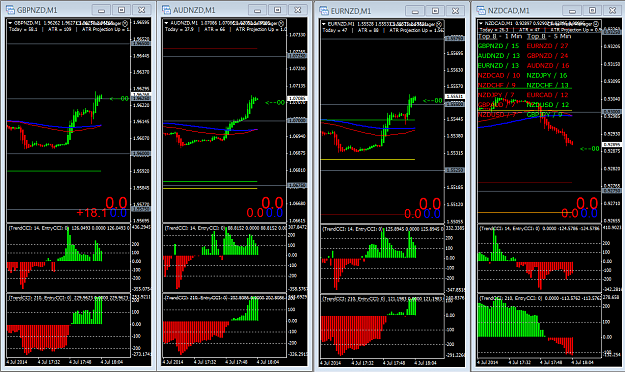625x372 pixels.
Task: Minimize the AUDNZD,M1 chart window
Action: 258,10
